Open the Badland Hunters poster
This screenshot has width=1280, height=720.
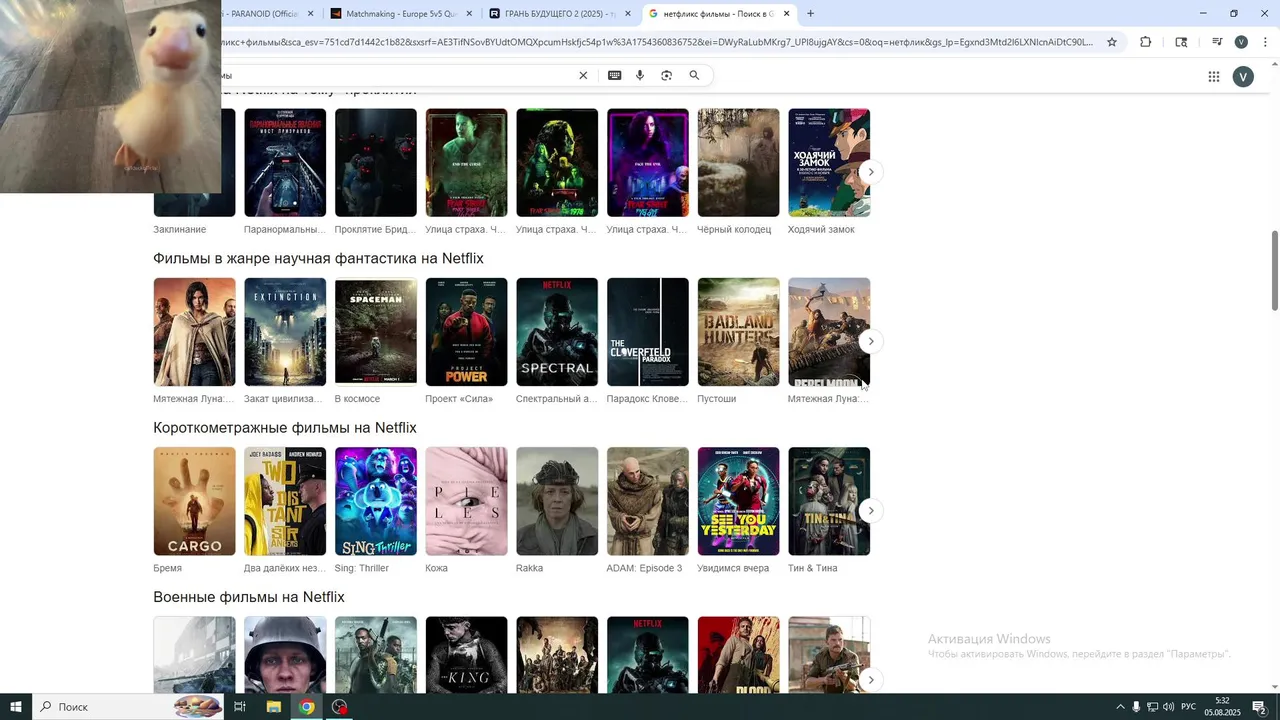738,332
